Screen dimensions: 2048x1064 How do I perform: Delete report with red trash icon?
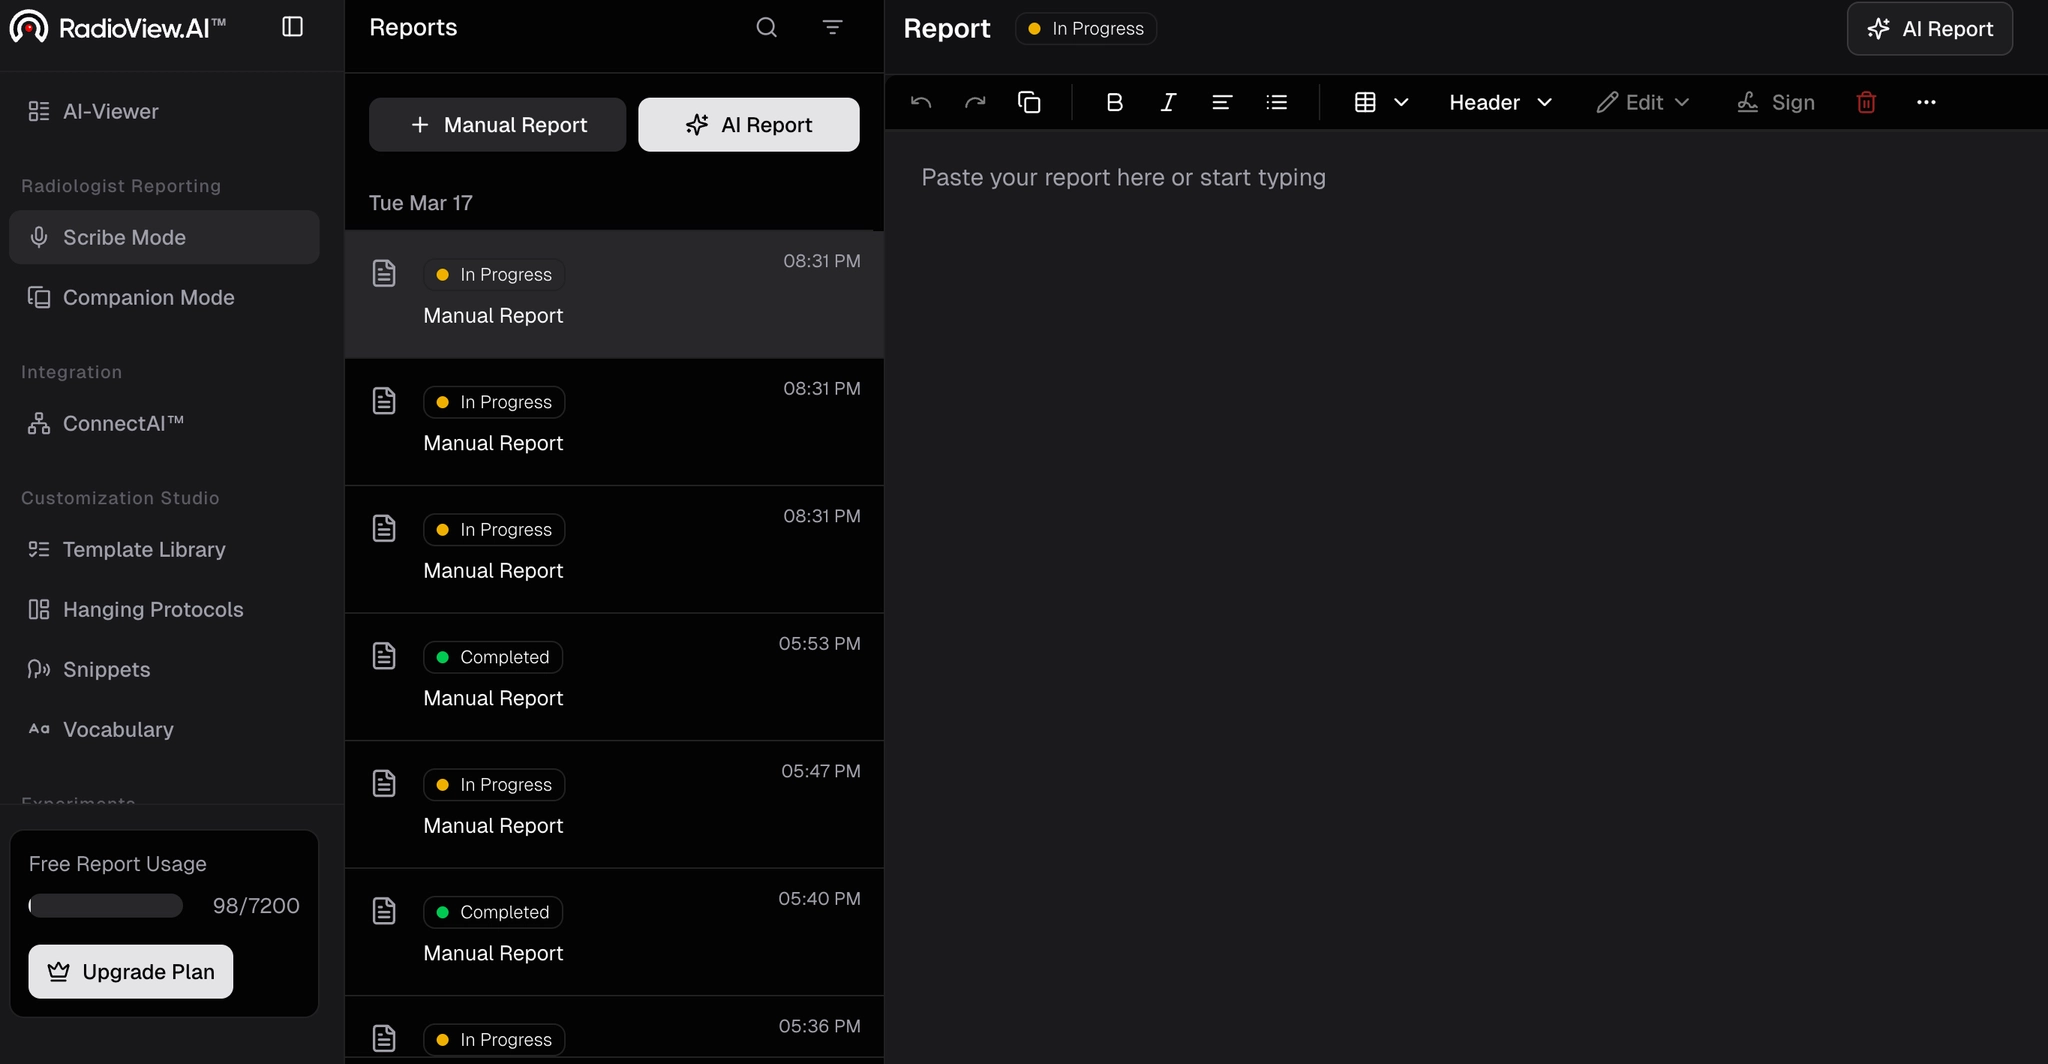[1866, 102]
